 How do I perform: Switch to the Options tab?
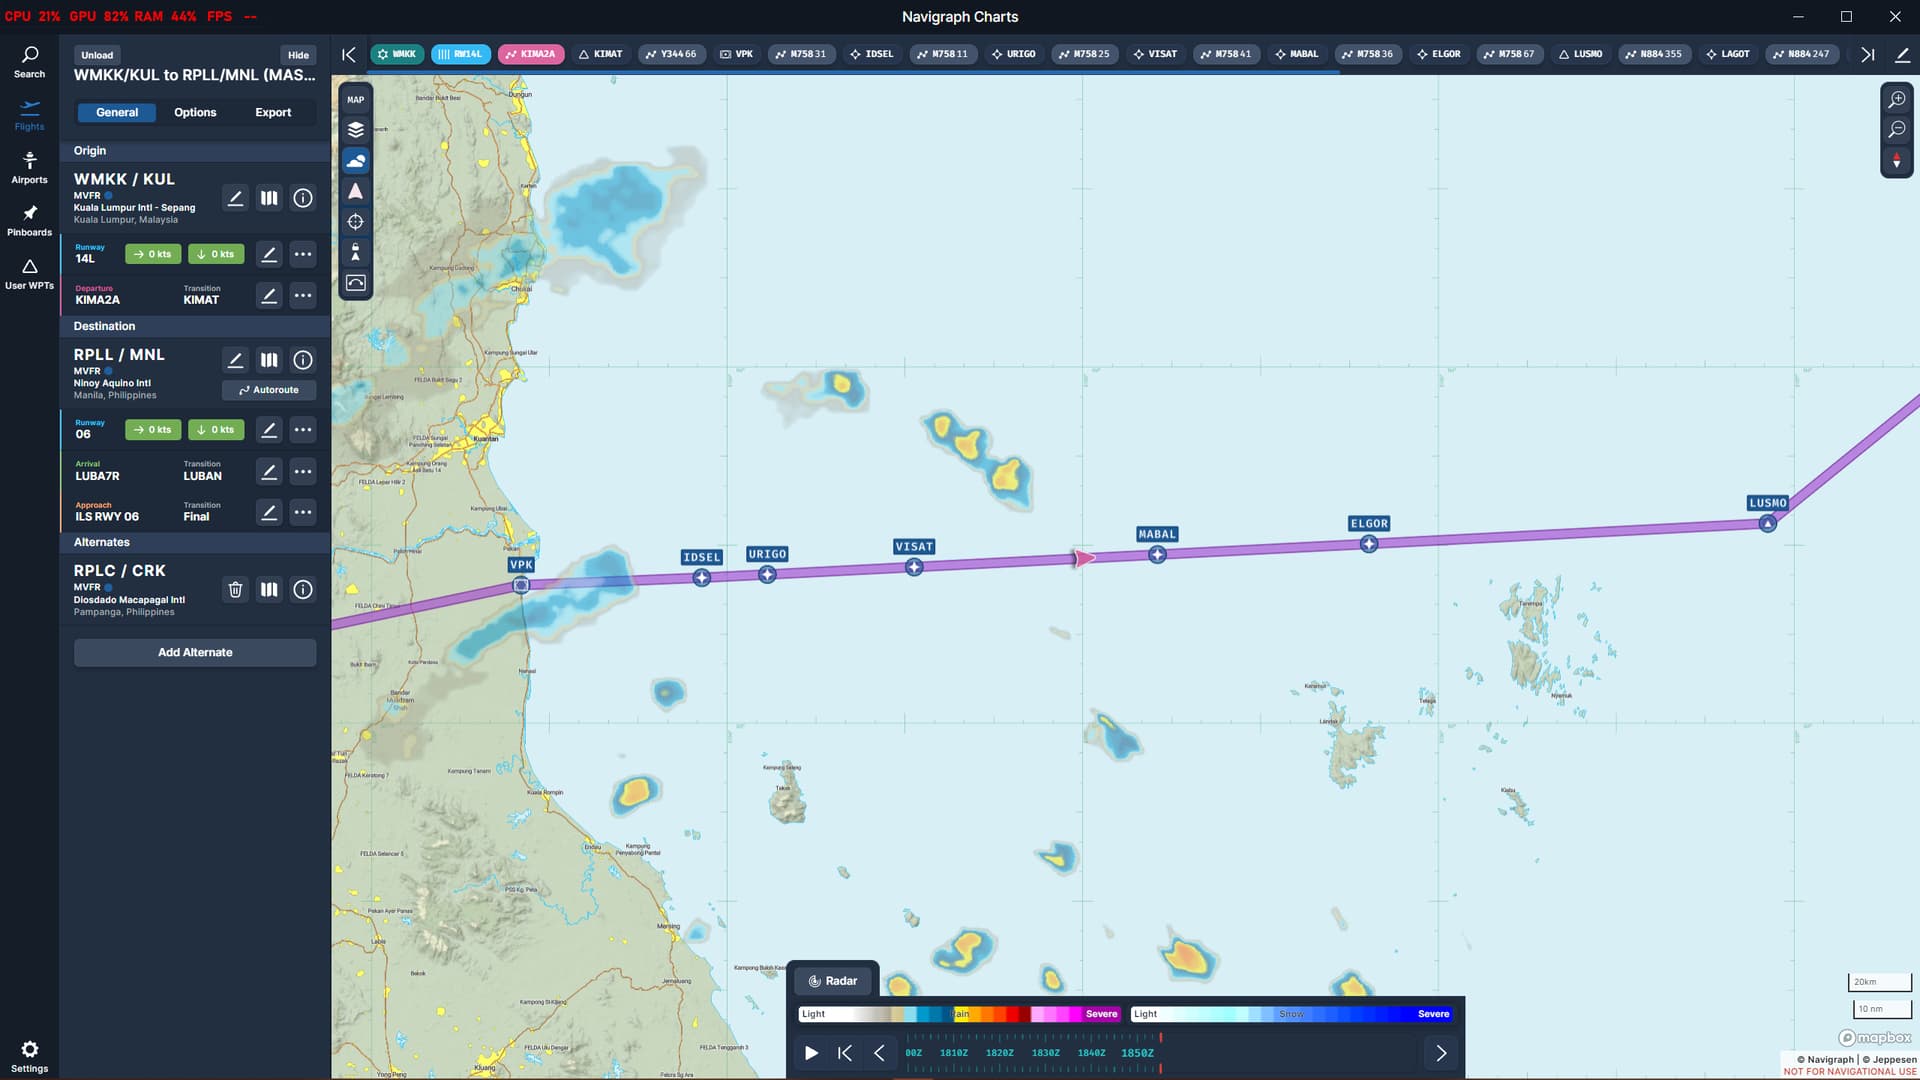195,112
